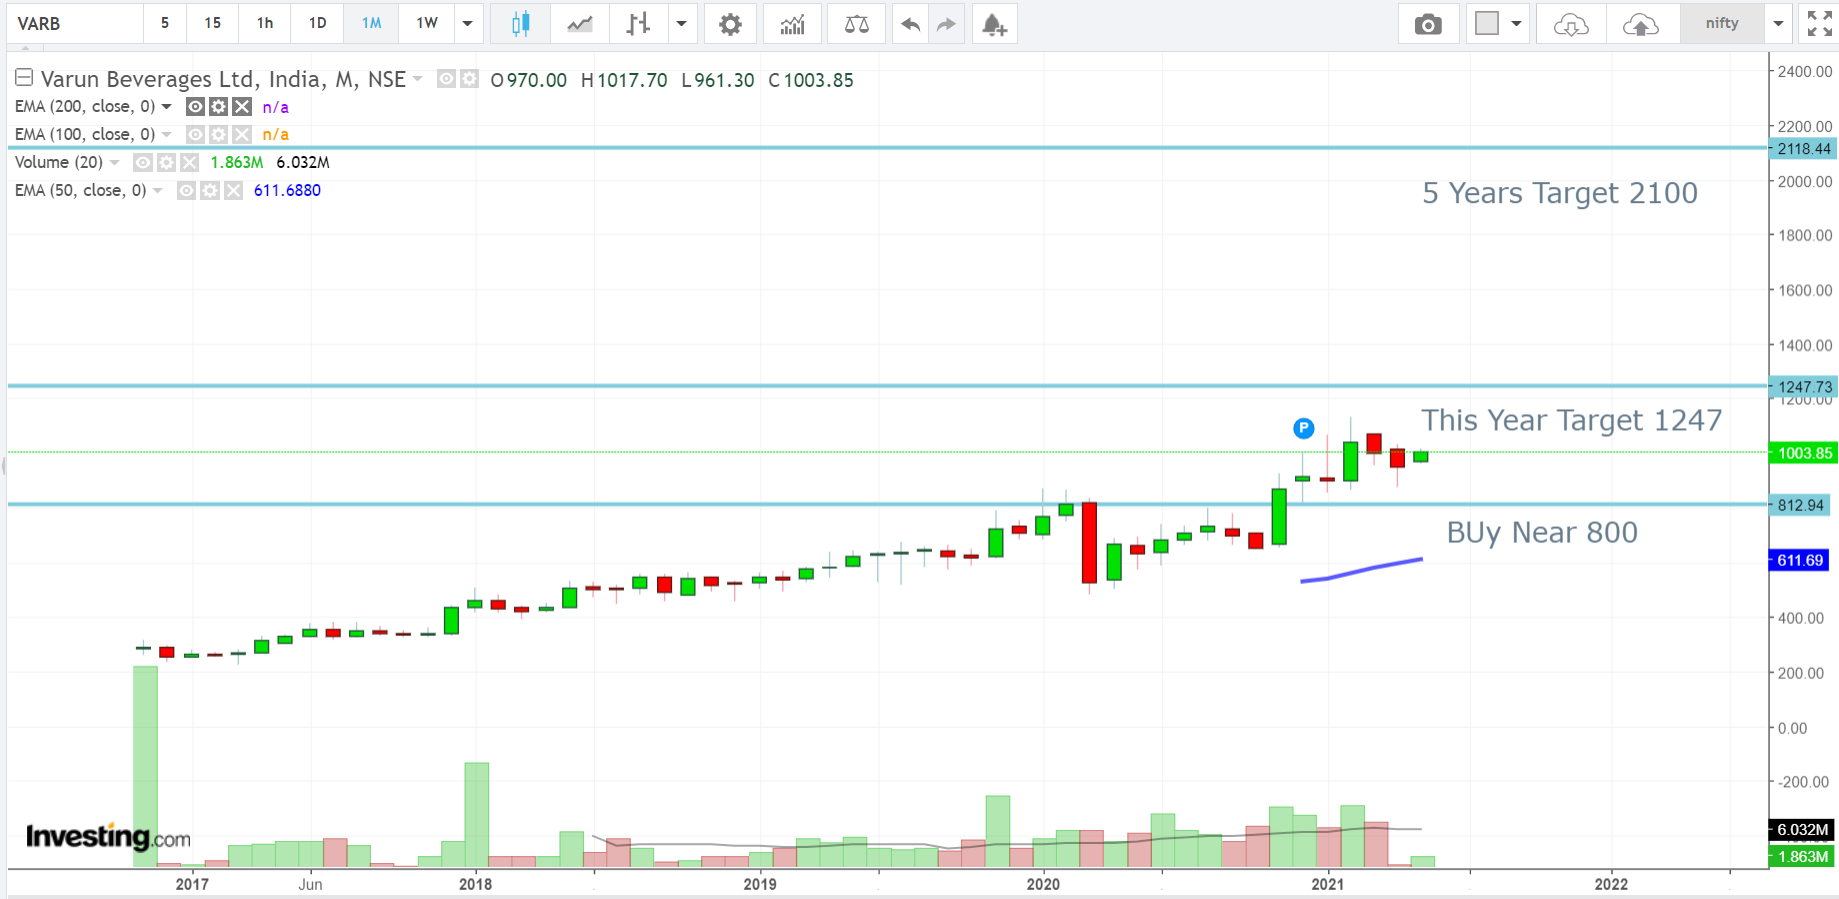Select the 1247.73 horizontal line price label
Image resolution: width=1839 pixels, height=899 pixels.
tap(1804, 387)
